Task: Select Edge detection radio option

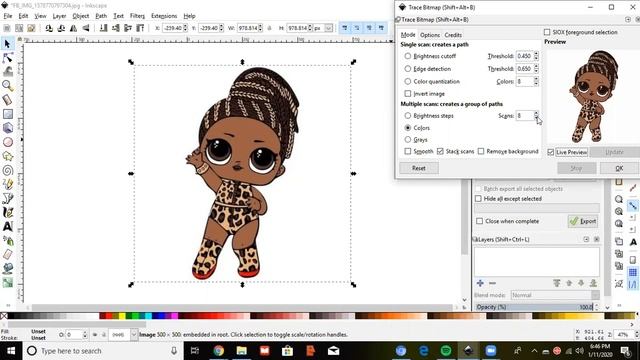Action: (x=407, y=69)
